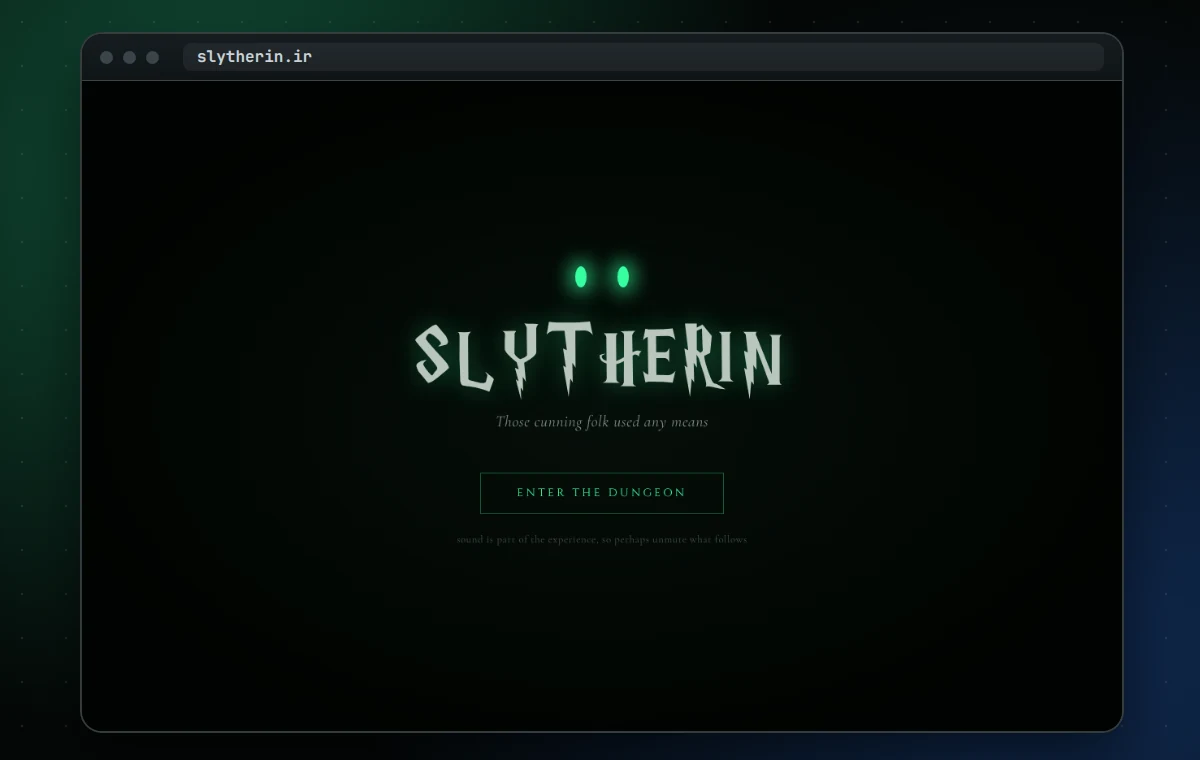Select the tagline "Those cunning folk used any means"
This screenshot has height=760, width=1200.
pyautogui.click(x=602, y=422)
